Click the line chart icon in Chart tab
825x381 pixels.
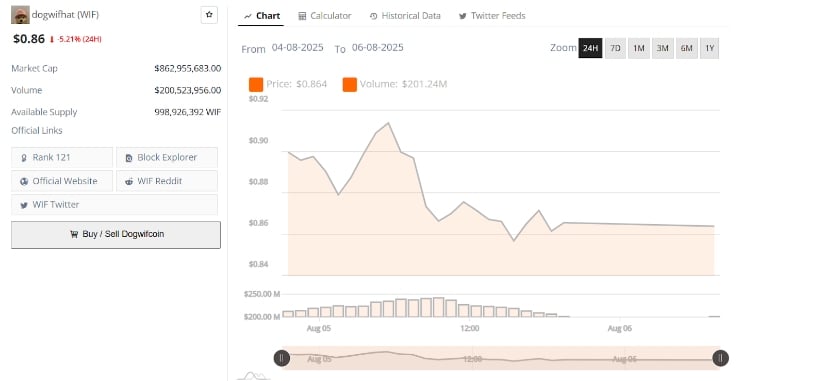click(248, 16)
